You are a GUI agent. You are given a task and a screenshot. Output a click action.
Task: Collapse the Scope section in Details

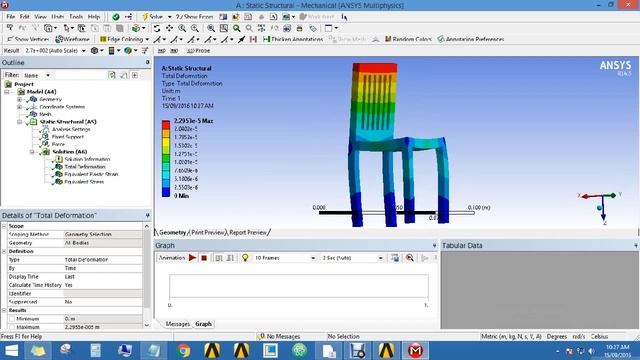click(4, 226)
